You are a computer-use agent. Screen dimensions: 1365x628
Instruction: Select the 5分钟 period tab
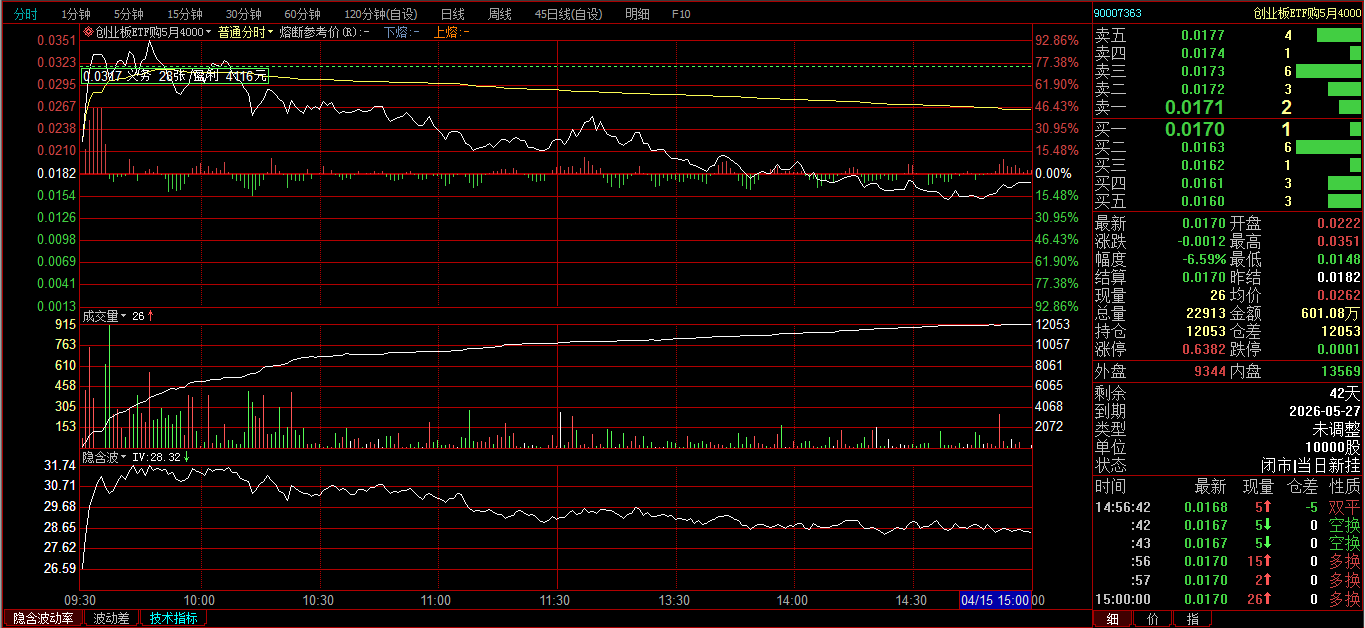128,14
